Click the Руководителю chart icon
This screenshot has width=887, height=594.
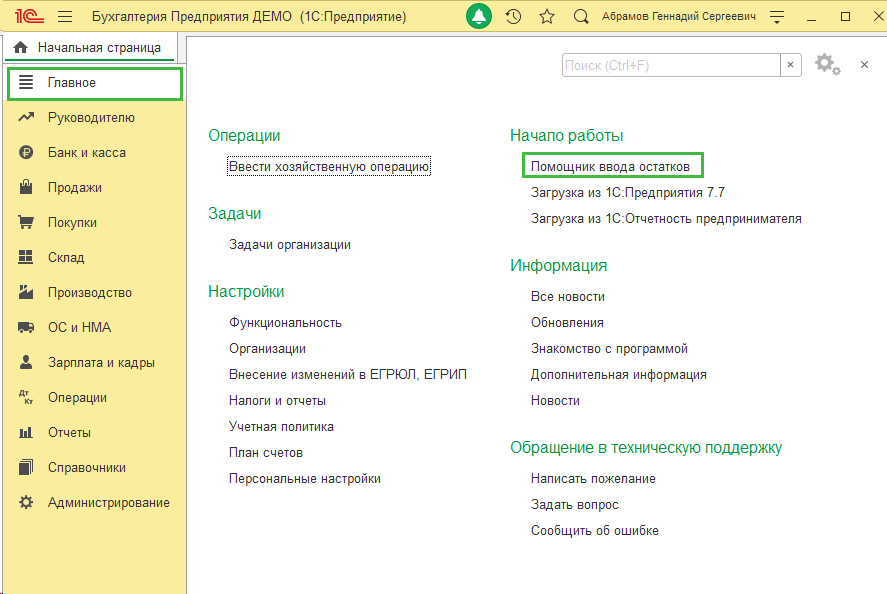(x=26, y=117)
